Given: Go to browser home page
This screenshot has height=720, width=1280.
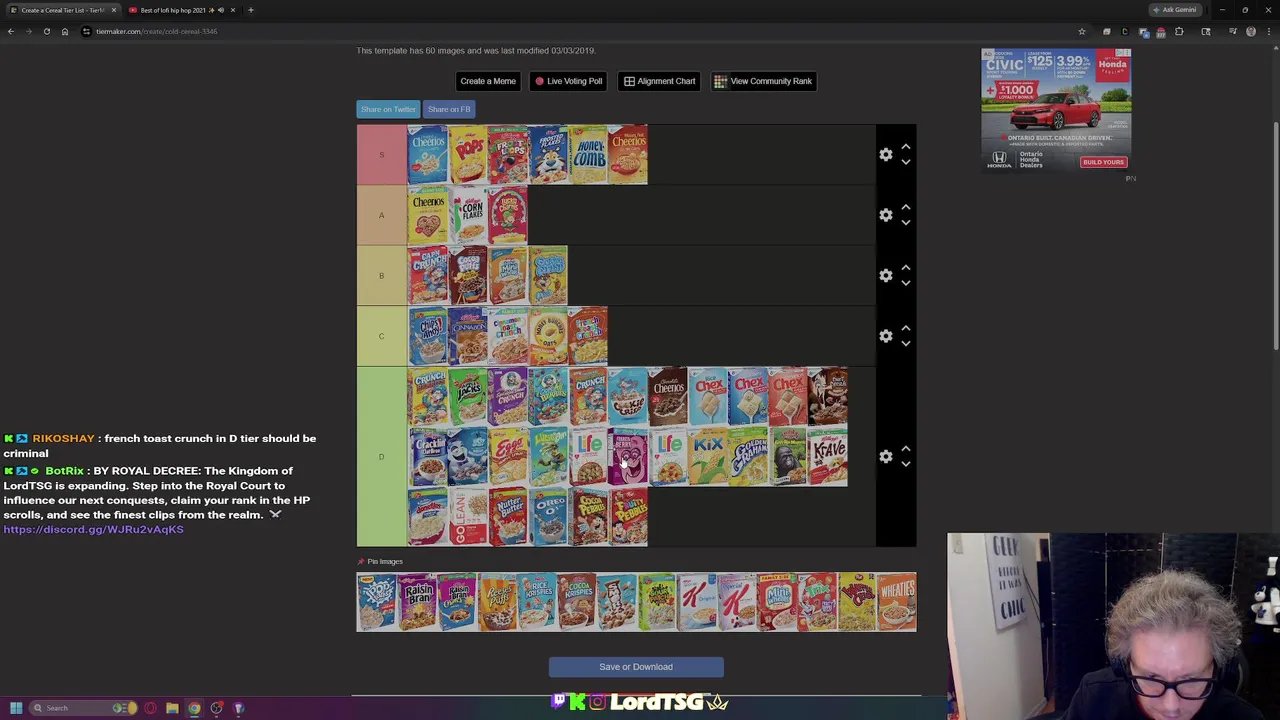Looking at the screenshot, I should click(65, 31).
